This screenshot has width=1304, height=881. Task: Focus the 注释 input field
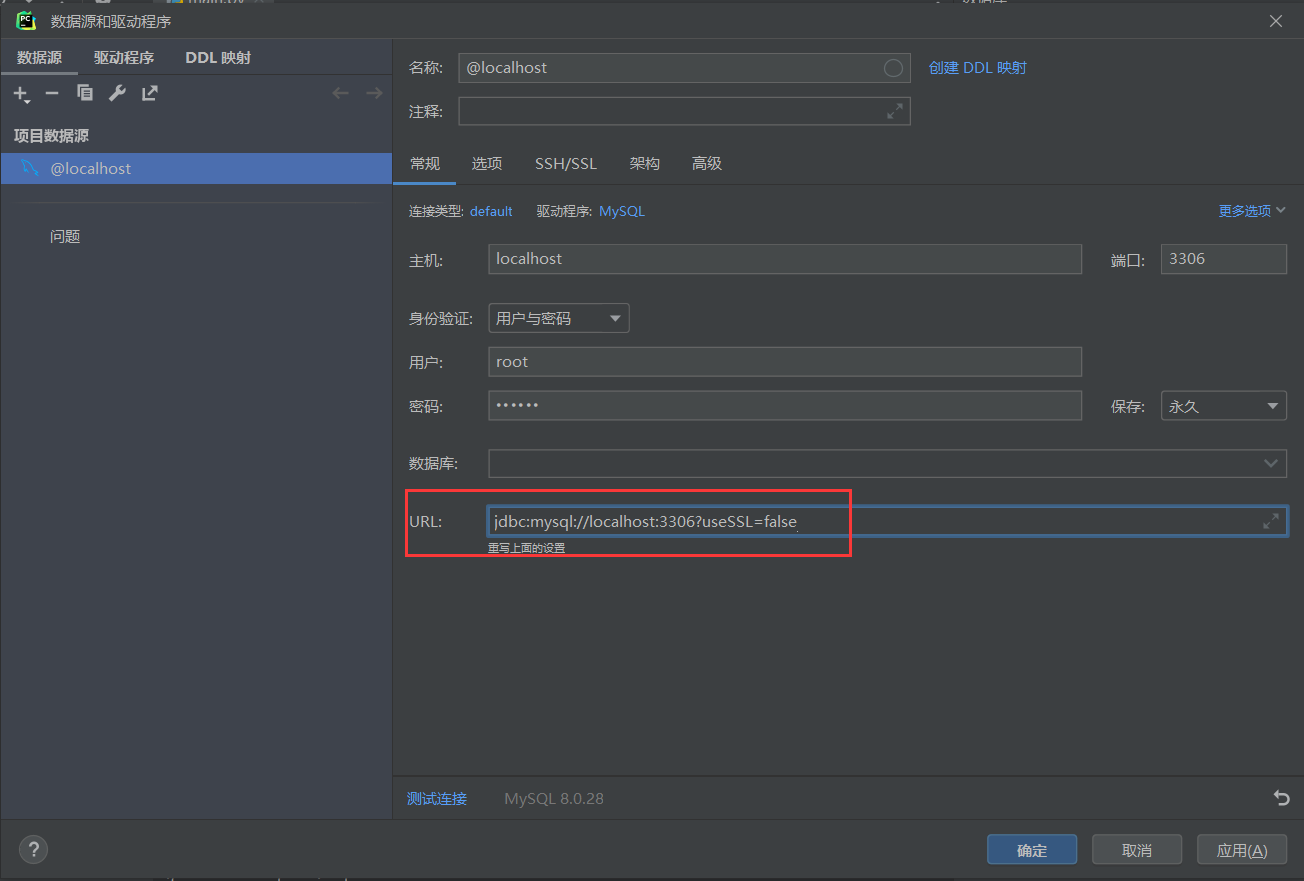[684, 111]
